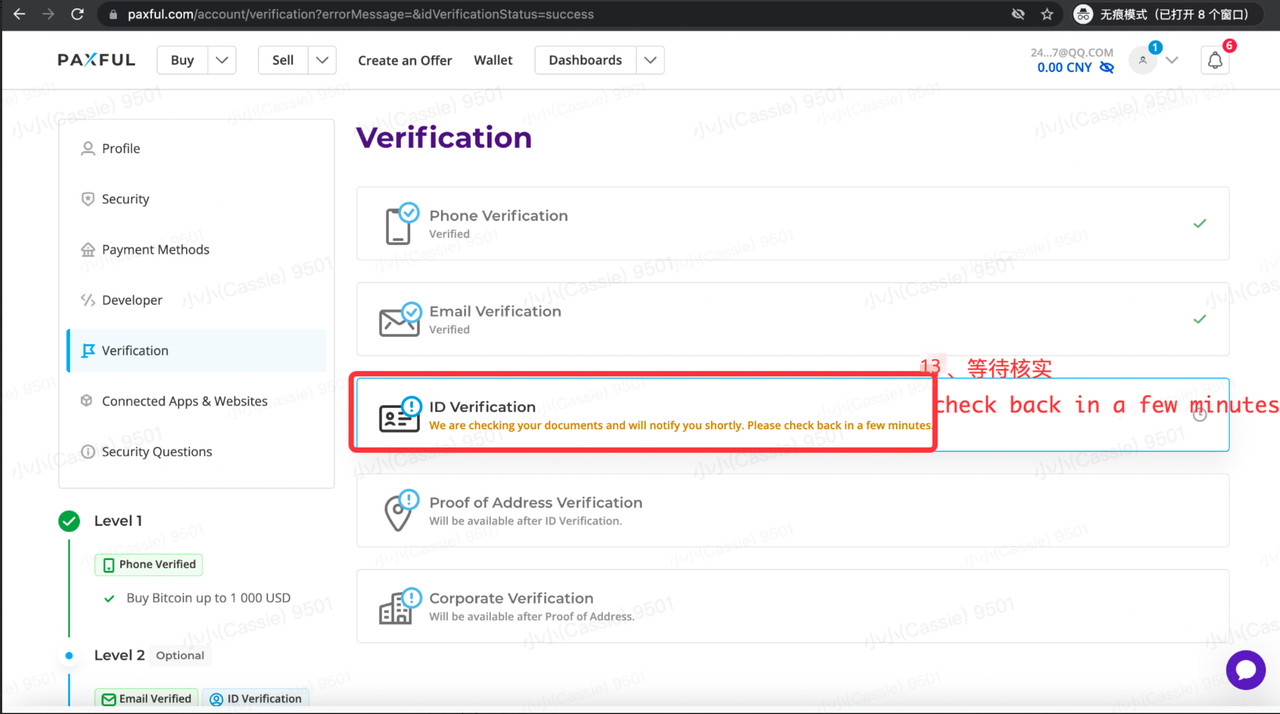Open the Dashboards dropdown arrow

[650, 60]
